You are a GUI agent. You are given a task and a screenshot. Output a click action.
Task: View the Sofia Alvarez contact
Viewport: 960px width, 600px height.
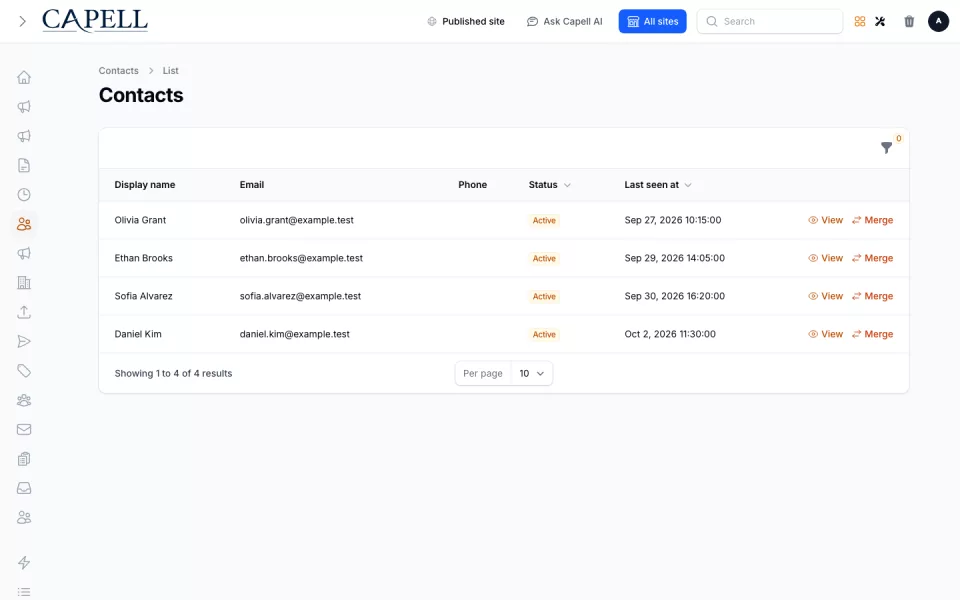(825, 296)
